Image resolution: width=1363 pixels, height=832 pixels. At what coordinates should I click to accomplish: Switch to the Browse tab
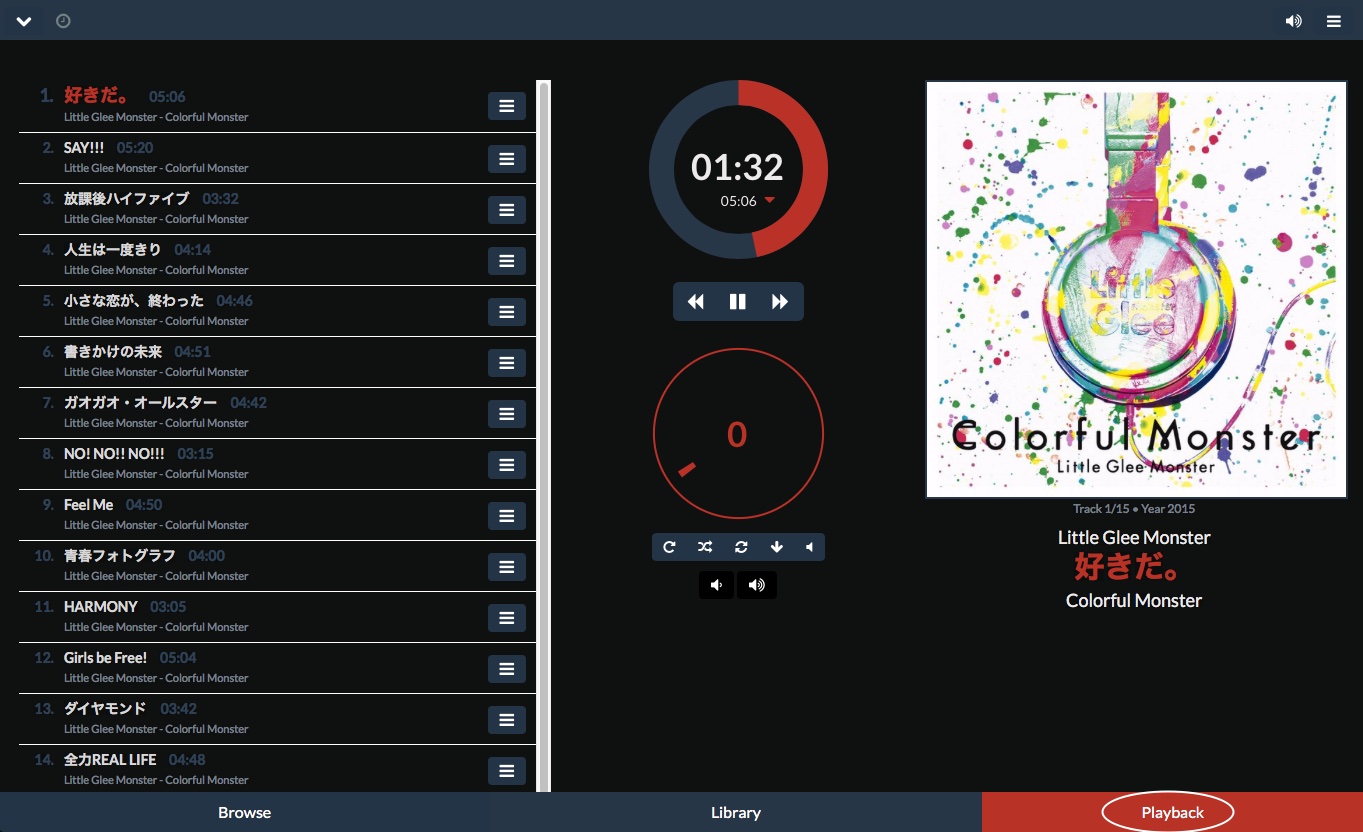pos(244,812)
